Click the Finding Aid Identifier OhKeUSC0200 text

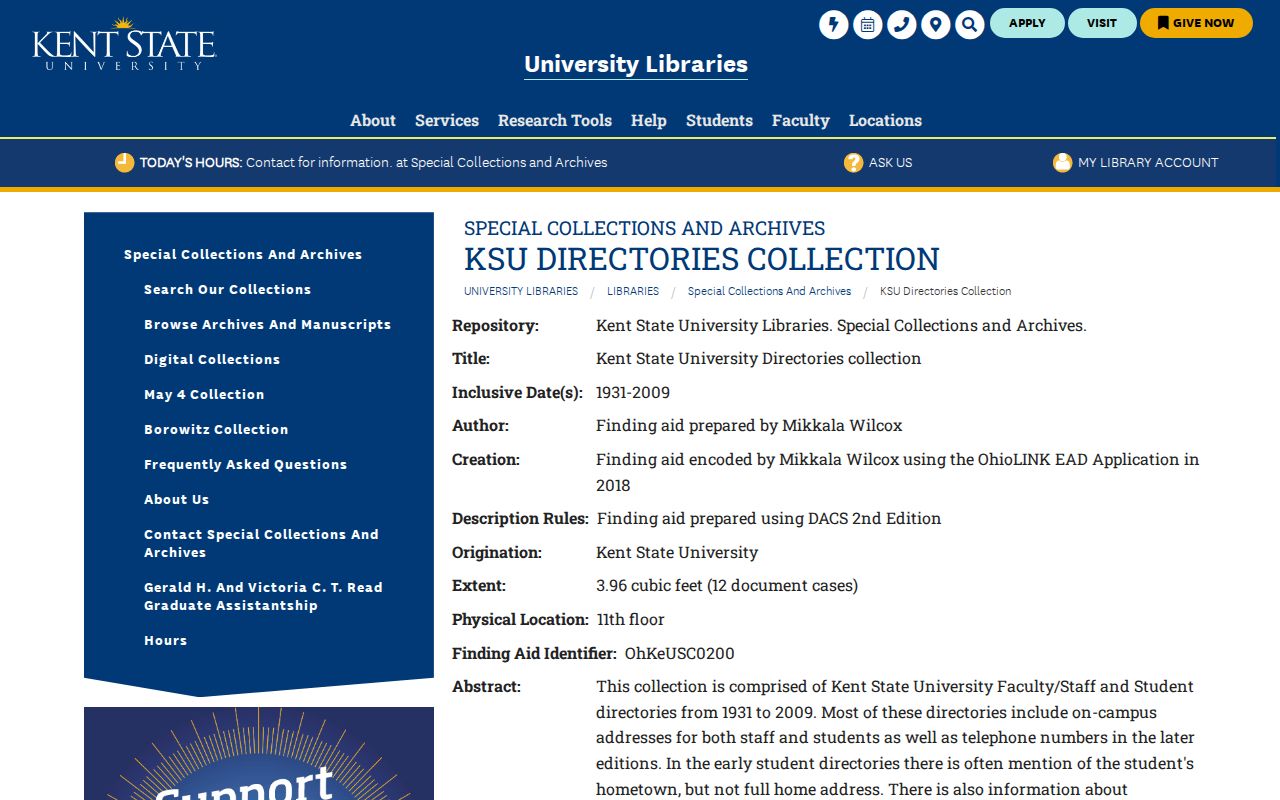(680, 653)
